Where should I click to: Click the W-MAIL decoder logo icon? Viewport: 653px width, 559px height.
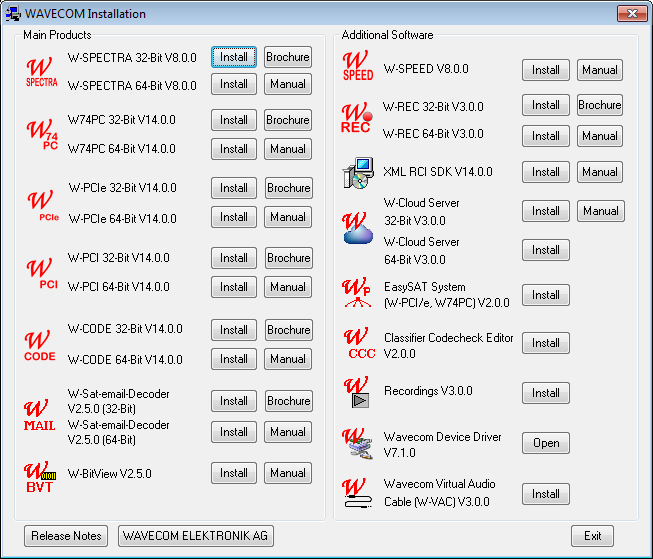[x=40, y=415]
